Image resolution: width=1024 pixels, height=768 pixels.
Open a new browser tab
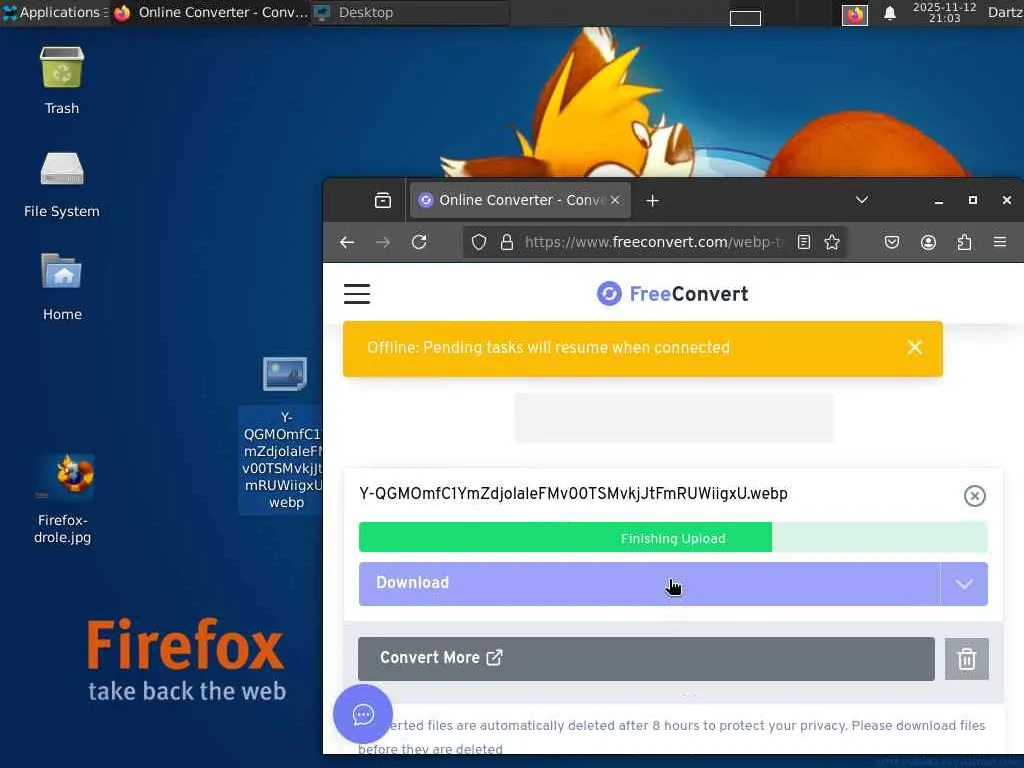652,200
